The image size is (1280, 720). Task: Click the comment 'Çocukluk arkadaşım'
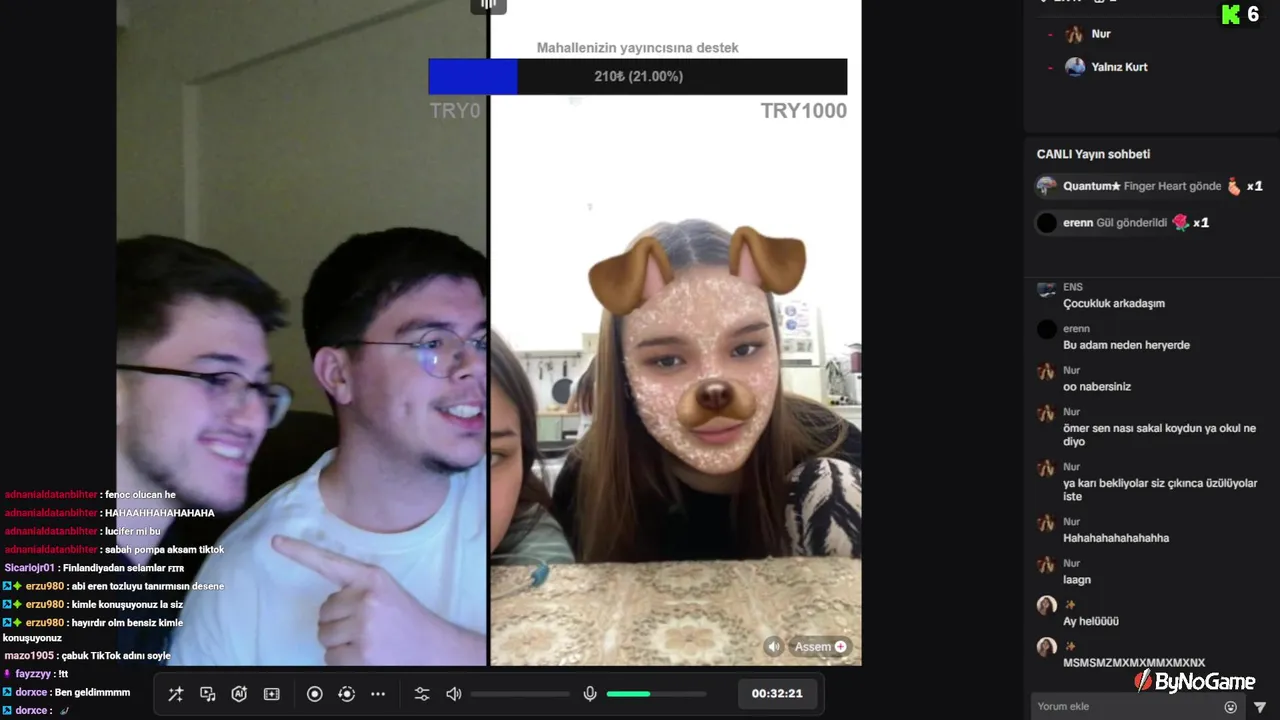[1114, 303]
